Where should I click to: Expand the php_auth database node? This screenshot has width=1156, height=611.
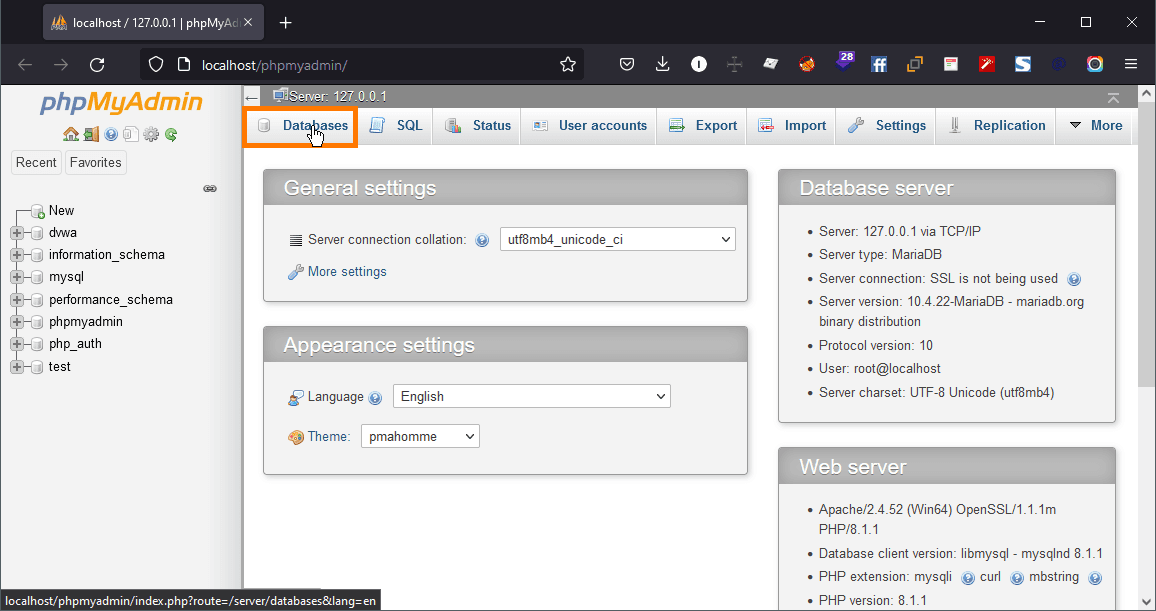(x=16, y=344)
